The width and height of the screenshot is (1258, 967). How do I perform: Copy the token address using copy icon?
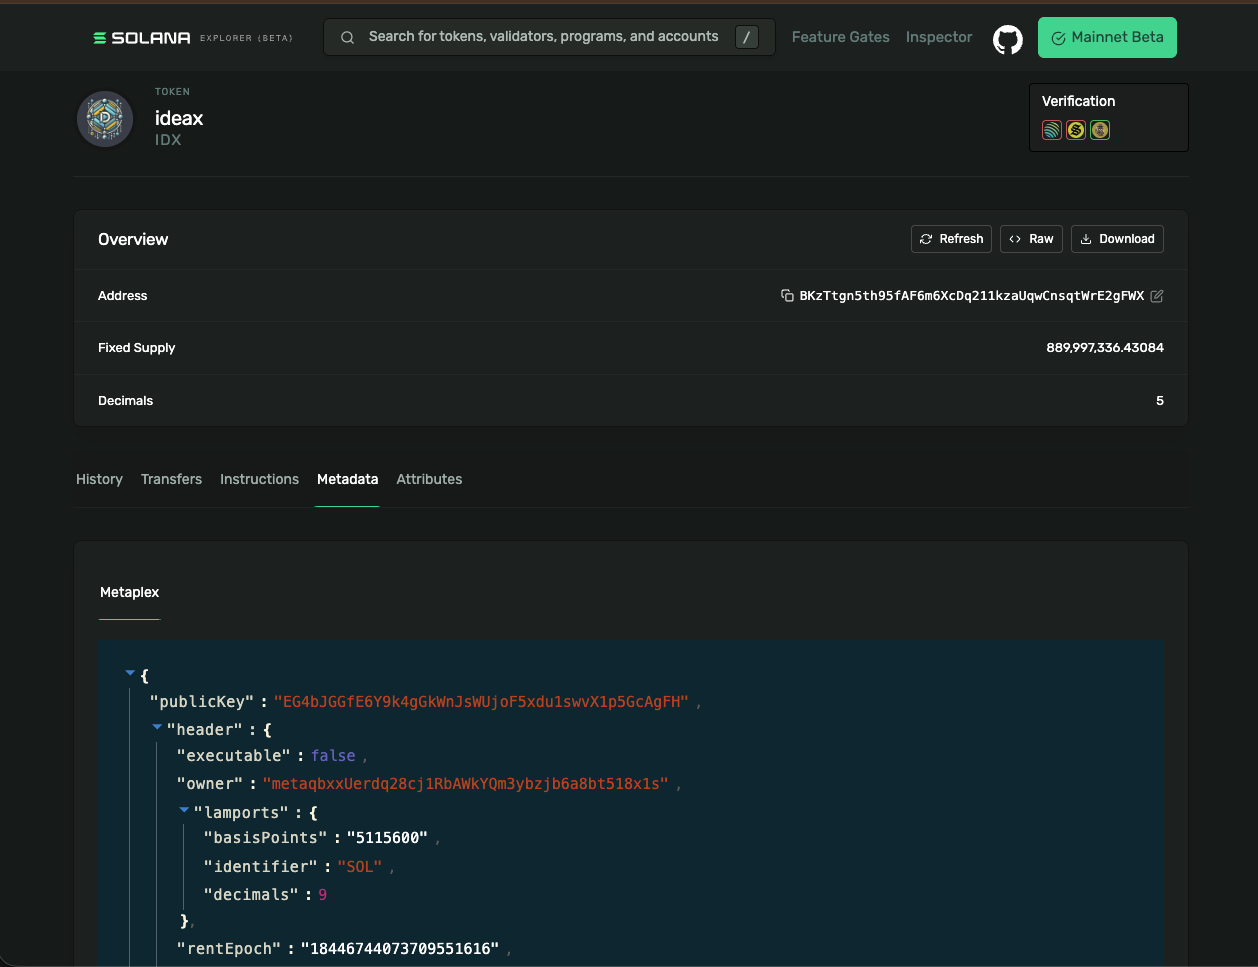point(787,296)
